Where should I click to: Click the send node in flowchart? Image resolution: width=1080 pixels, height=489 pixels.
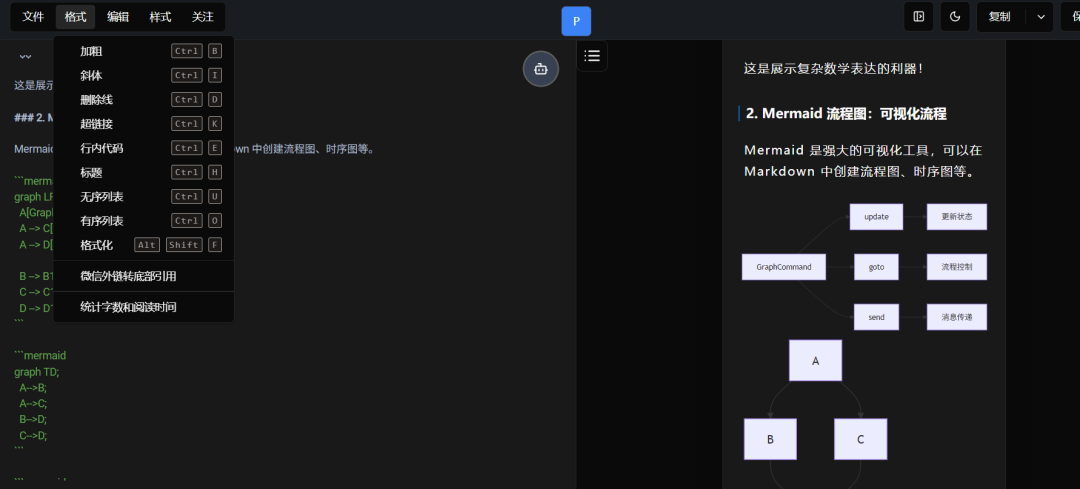(876, 317)
